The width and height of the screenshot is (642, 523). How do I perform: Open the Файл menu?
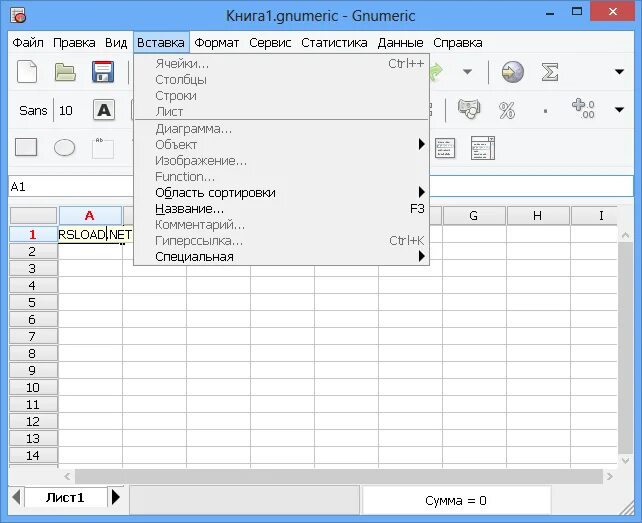point(28,43)
